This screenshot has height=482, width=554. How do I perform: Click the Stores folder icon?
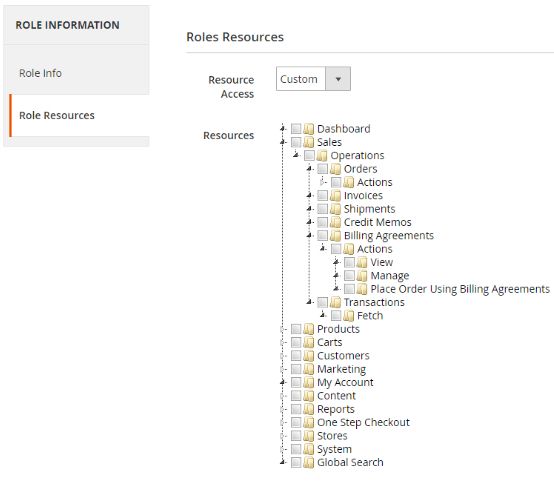point(308,436)
